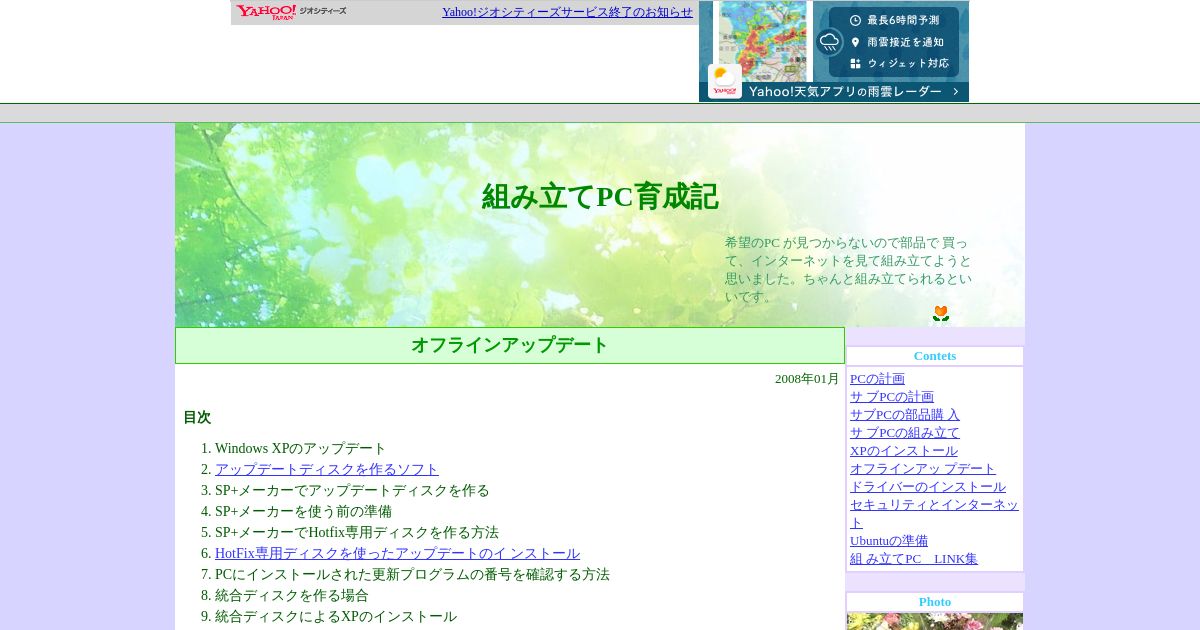This screenshot has width=1200, height=630.
Task: Open the オフラインアップデート sidebar link
Action: [923, 469]
